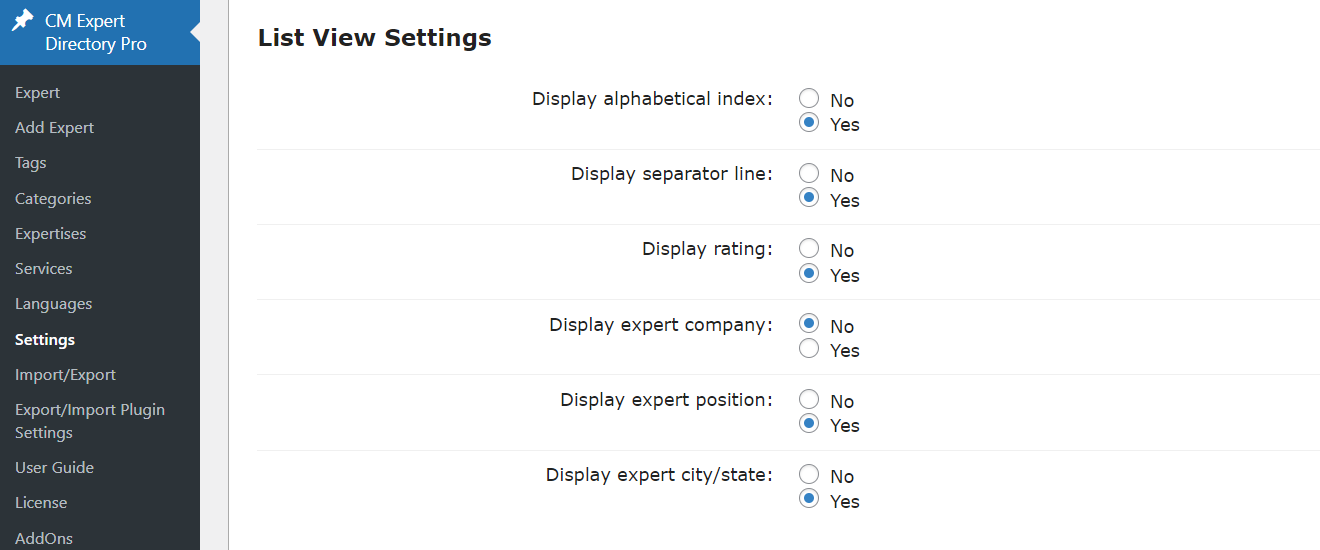Image resolution: width=1320 pixels, height=550 pixels.
Task: Open Add Expert in sidebar
Action: [x=54, y=128]
